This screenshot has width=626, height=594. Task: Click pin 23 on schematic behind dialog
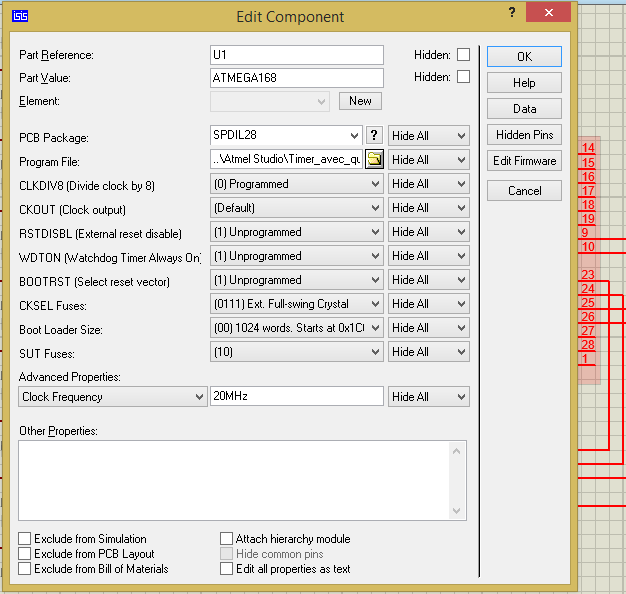pyautogui.click(x=588, y=275)
